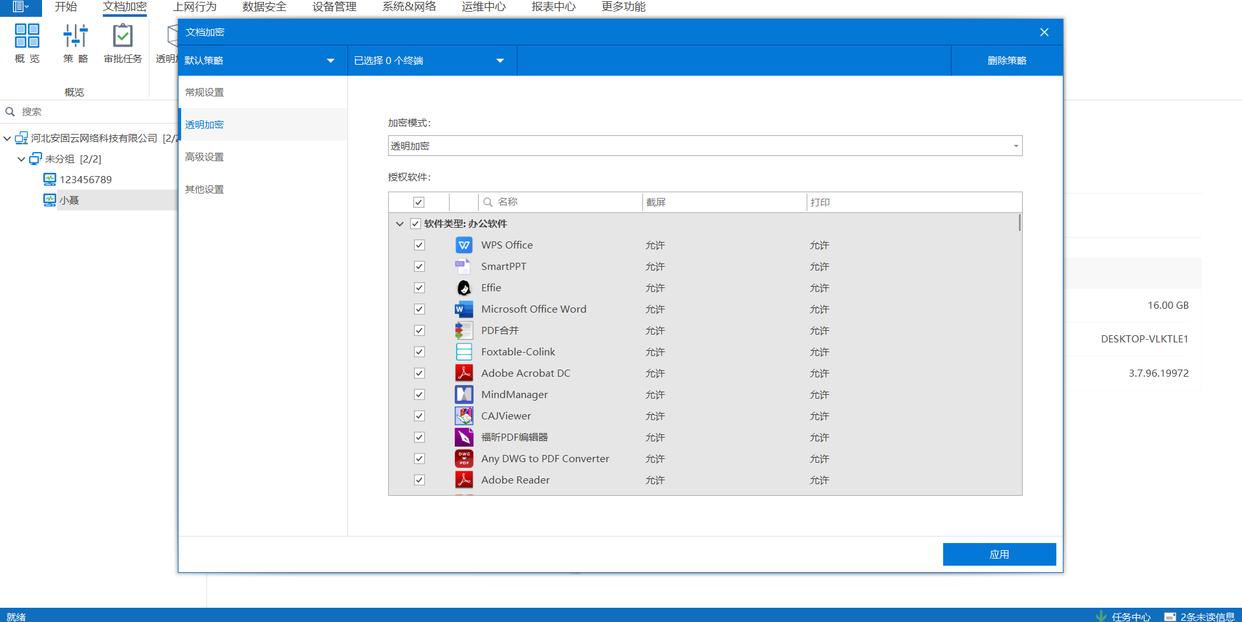This screenshot has width=1242, height=622.
Task: Click the CAJViewer app icon
Action: 464,416
